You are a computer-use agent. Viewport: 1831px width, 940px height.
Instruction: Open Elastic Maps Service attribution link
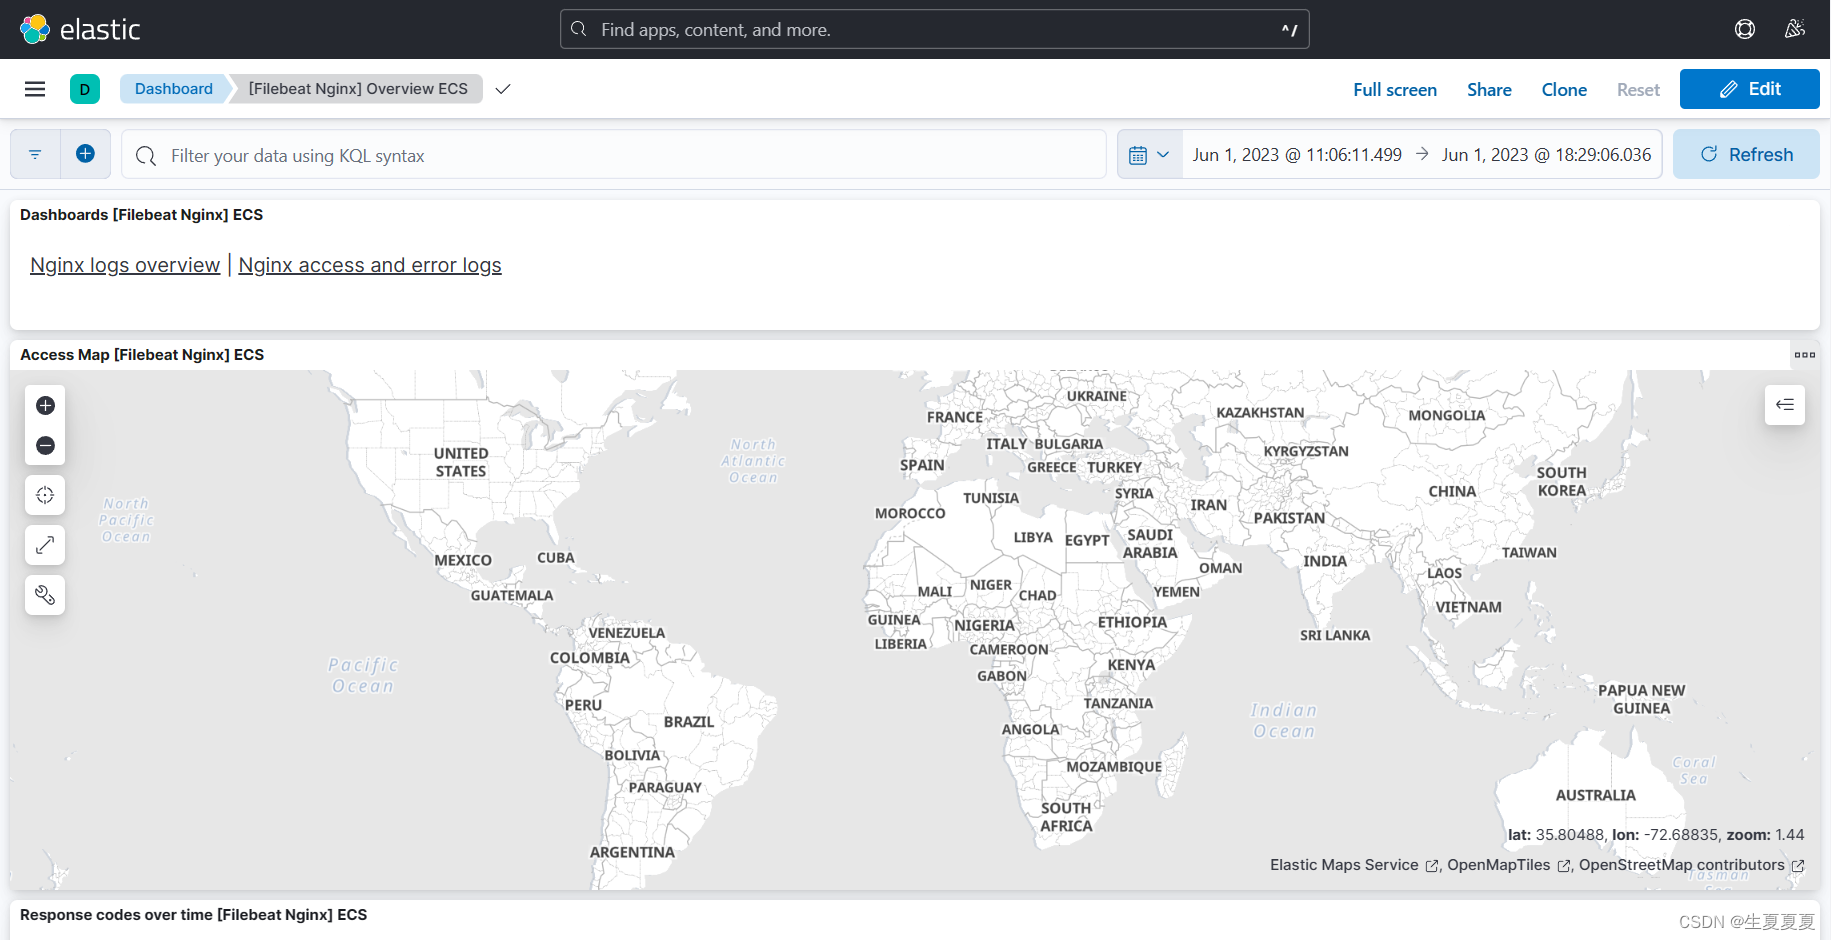tap(1354, 865)
